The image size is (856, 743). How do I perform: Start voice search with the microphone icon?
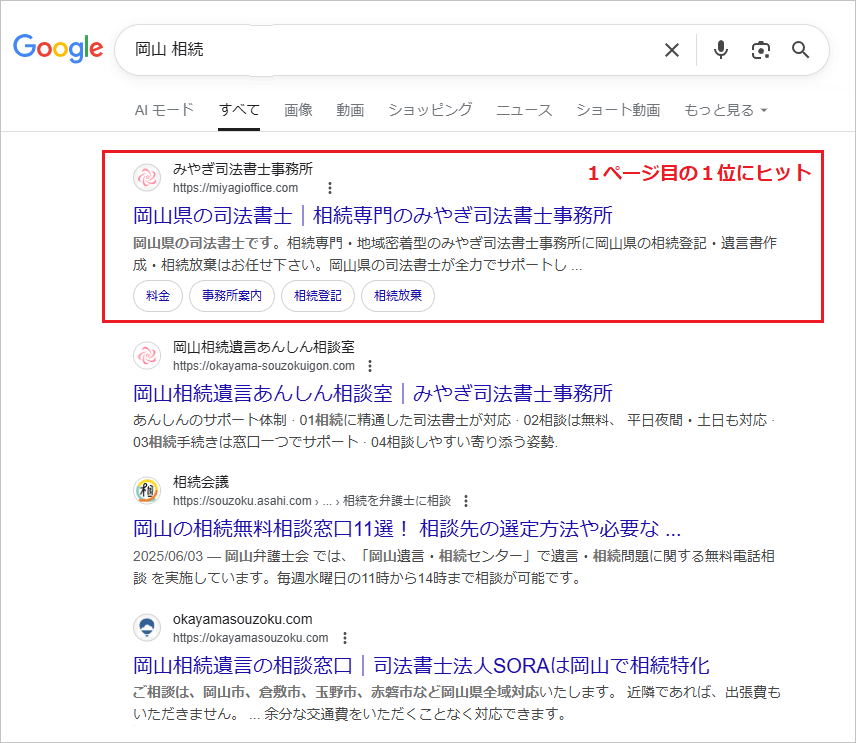coord(720,50)
